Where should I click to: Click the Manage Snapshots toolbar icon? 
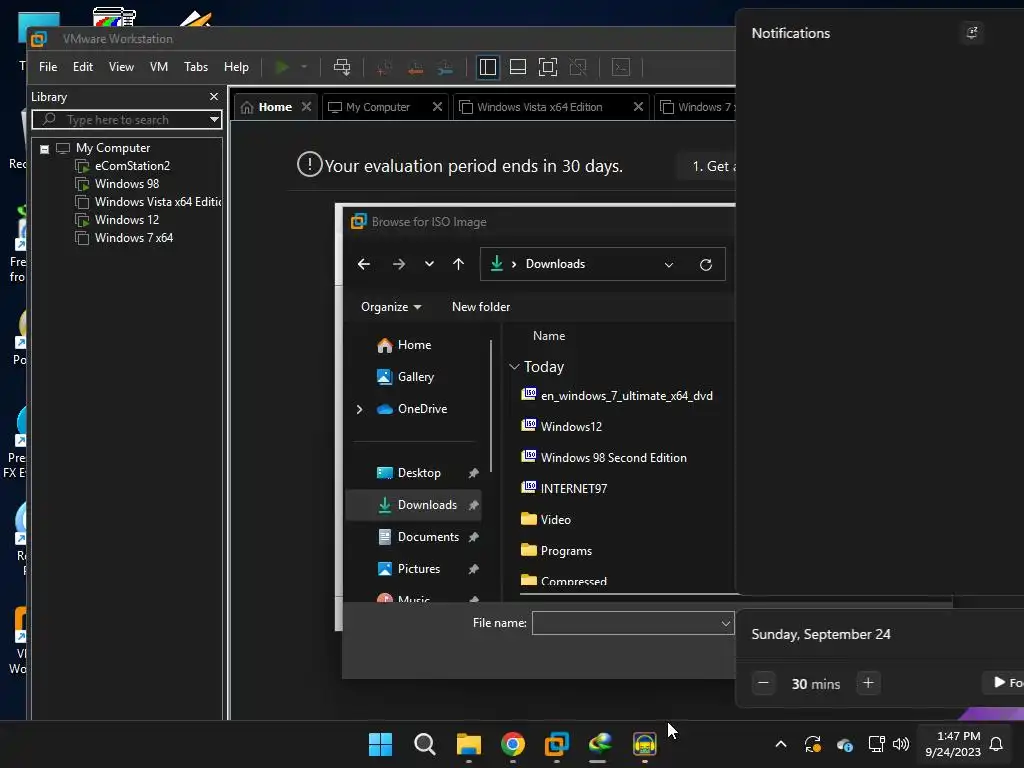pos(445,67)
